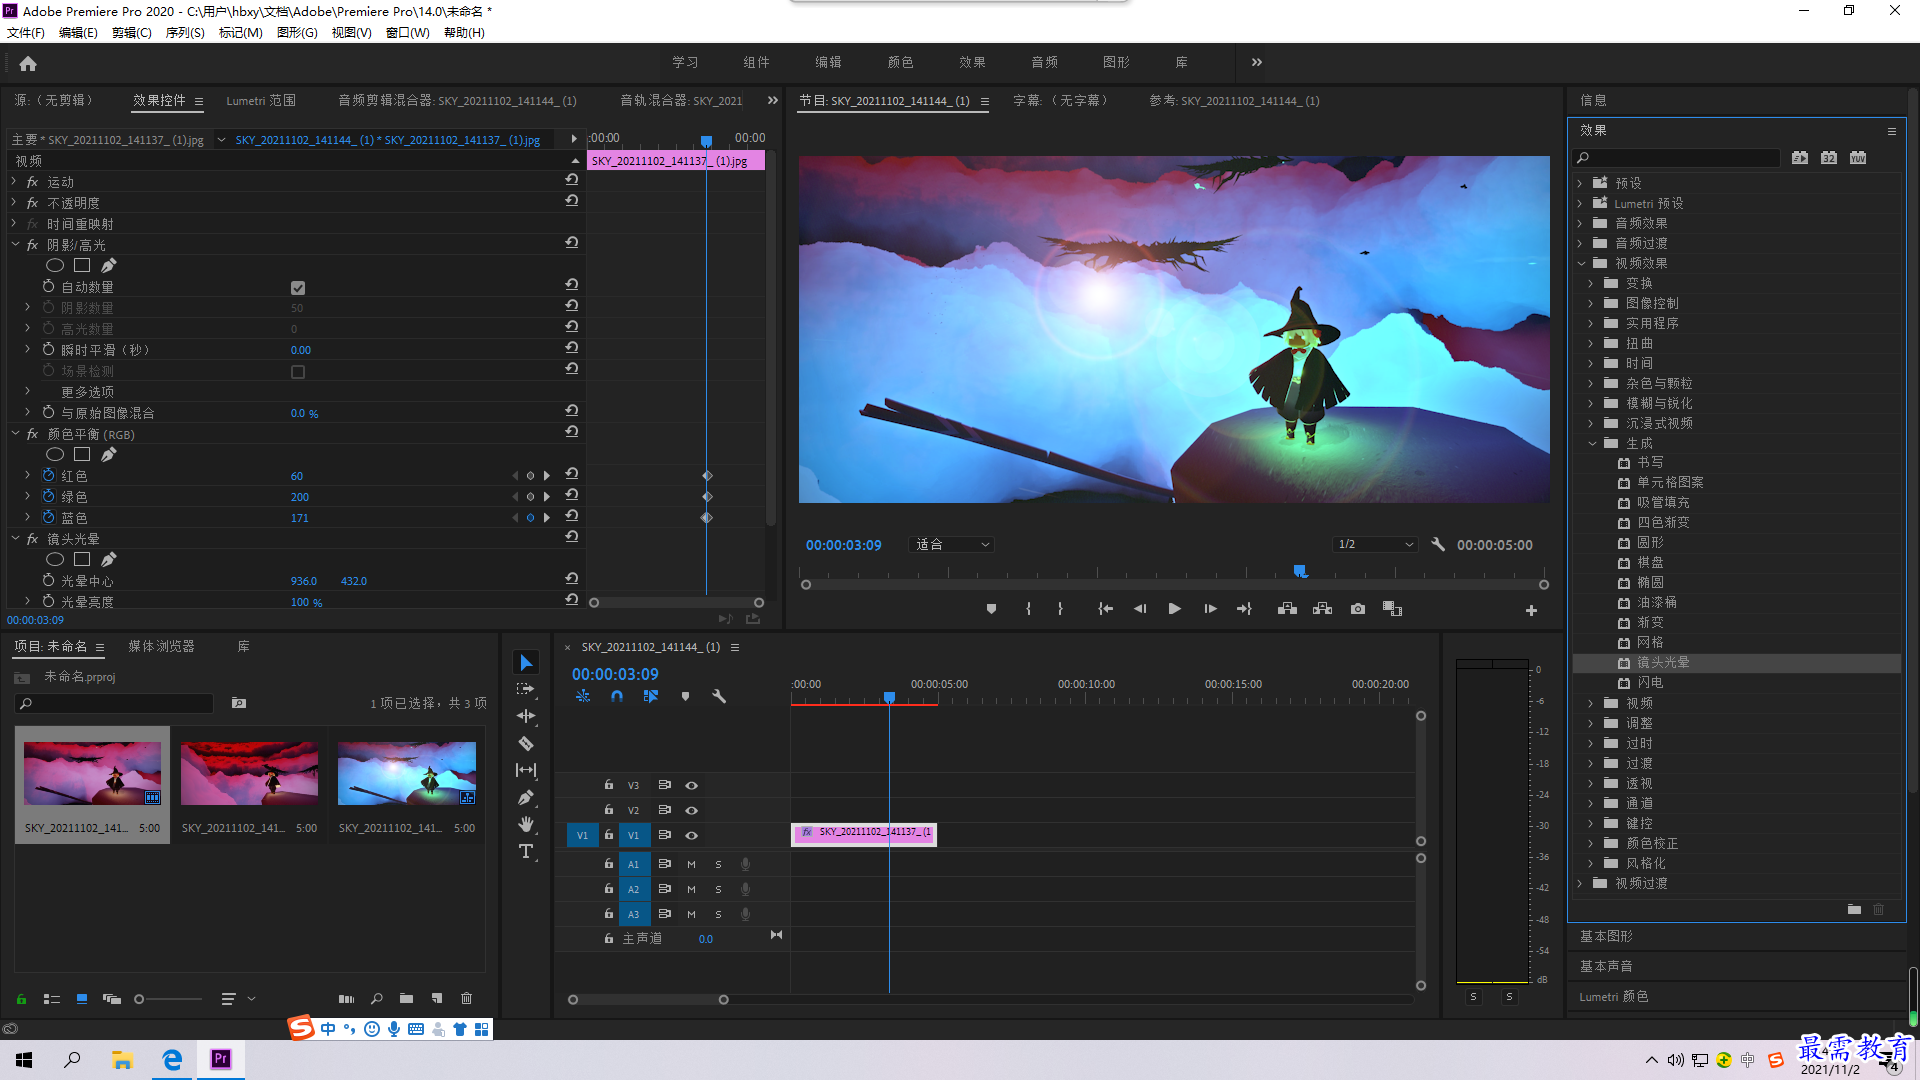Collapse the 视频效果 folder
This screenshot has height=1080, width=1920.
[x=1582, y=263]
